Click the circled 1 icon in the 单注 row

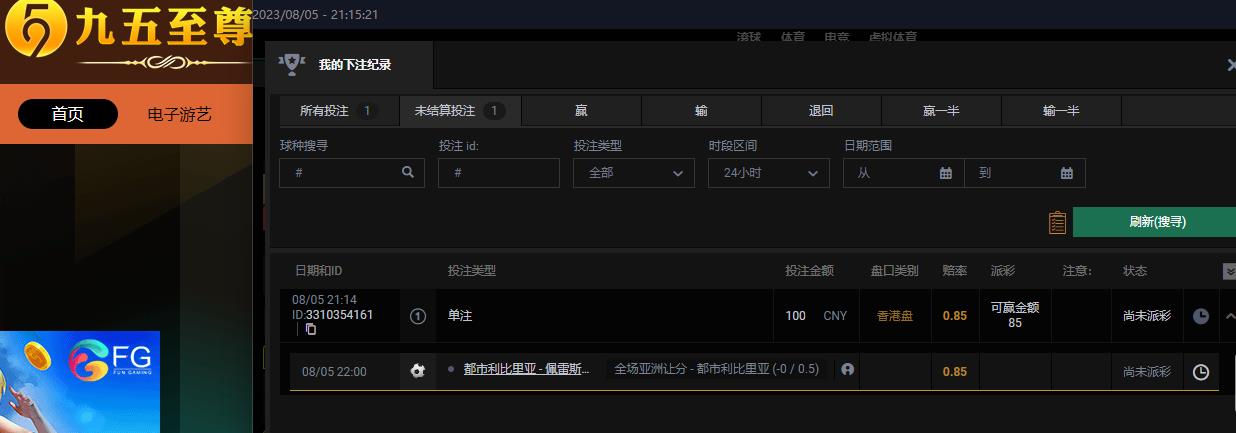[418, 316]
